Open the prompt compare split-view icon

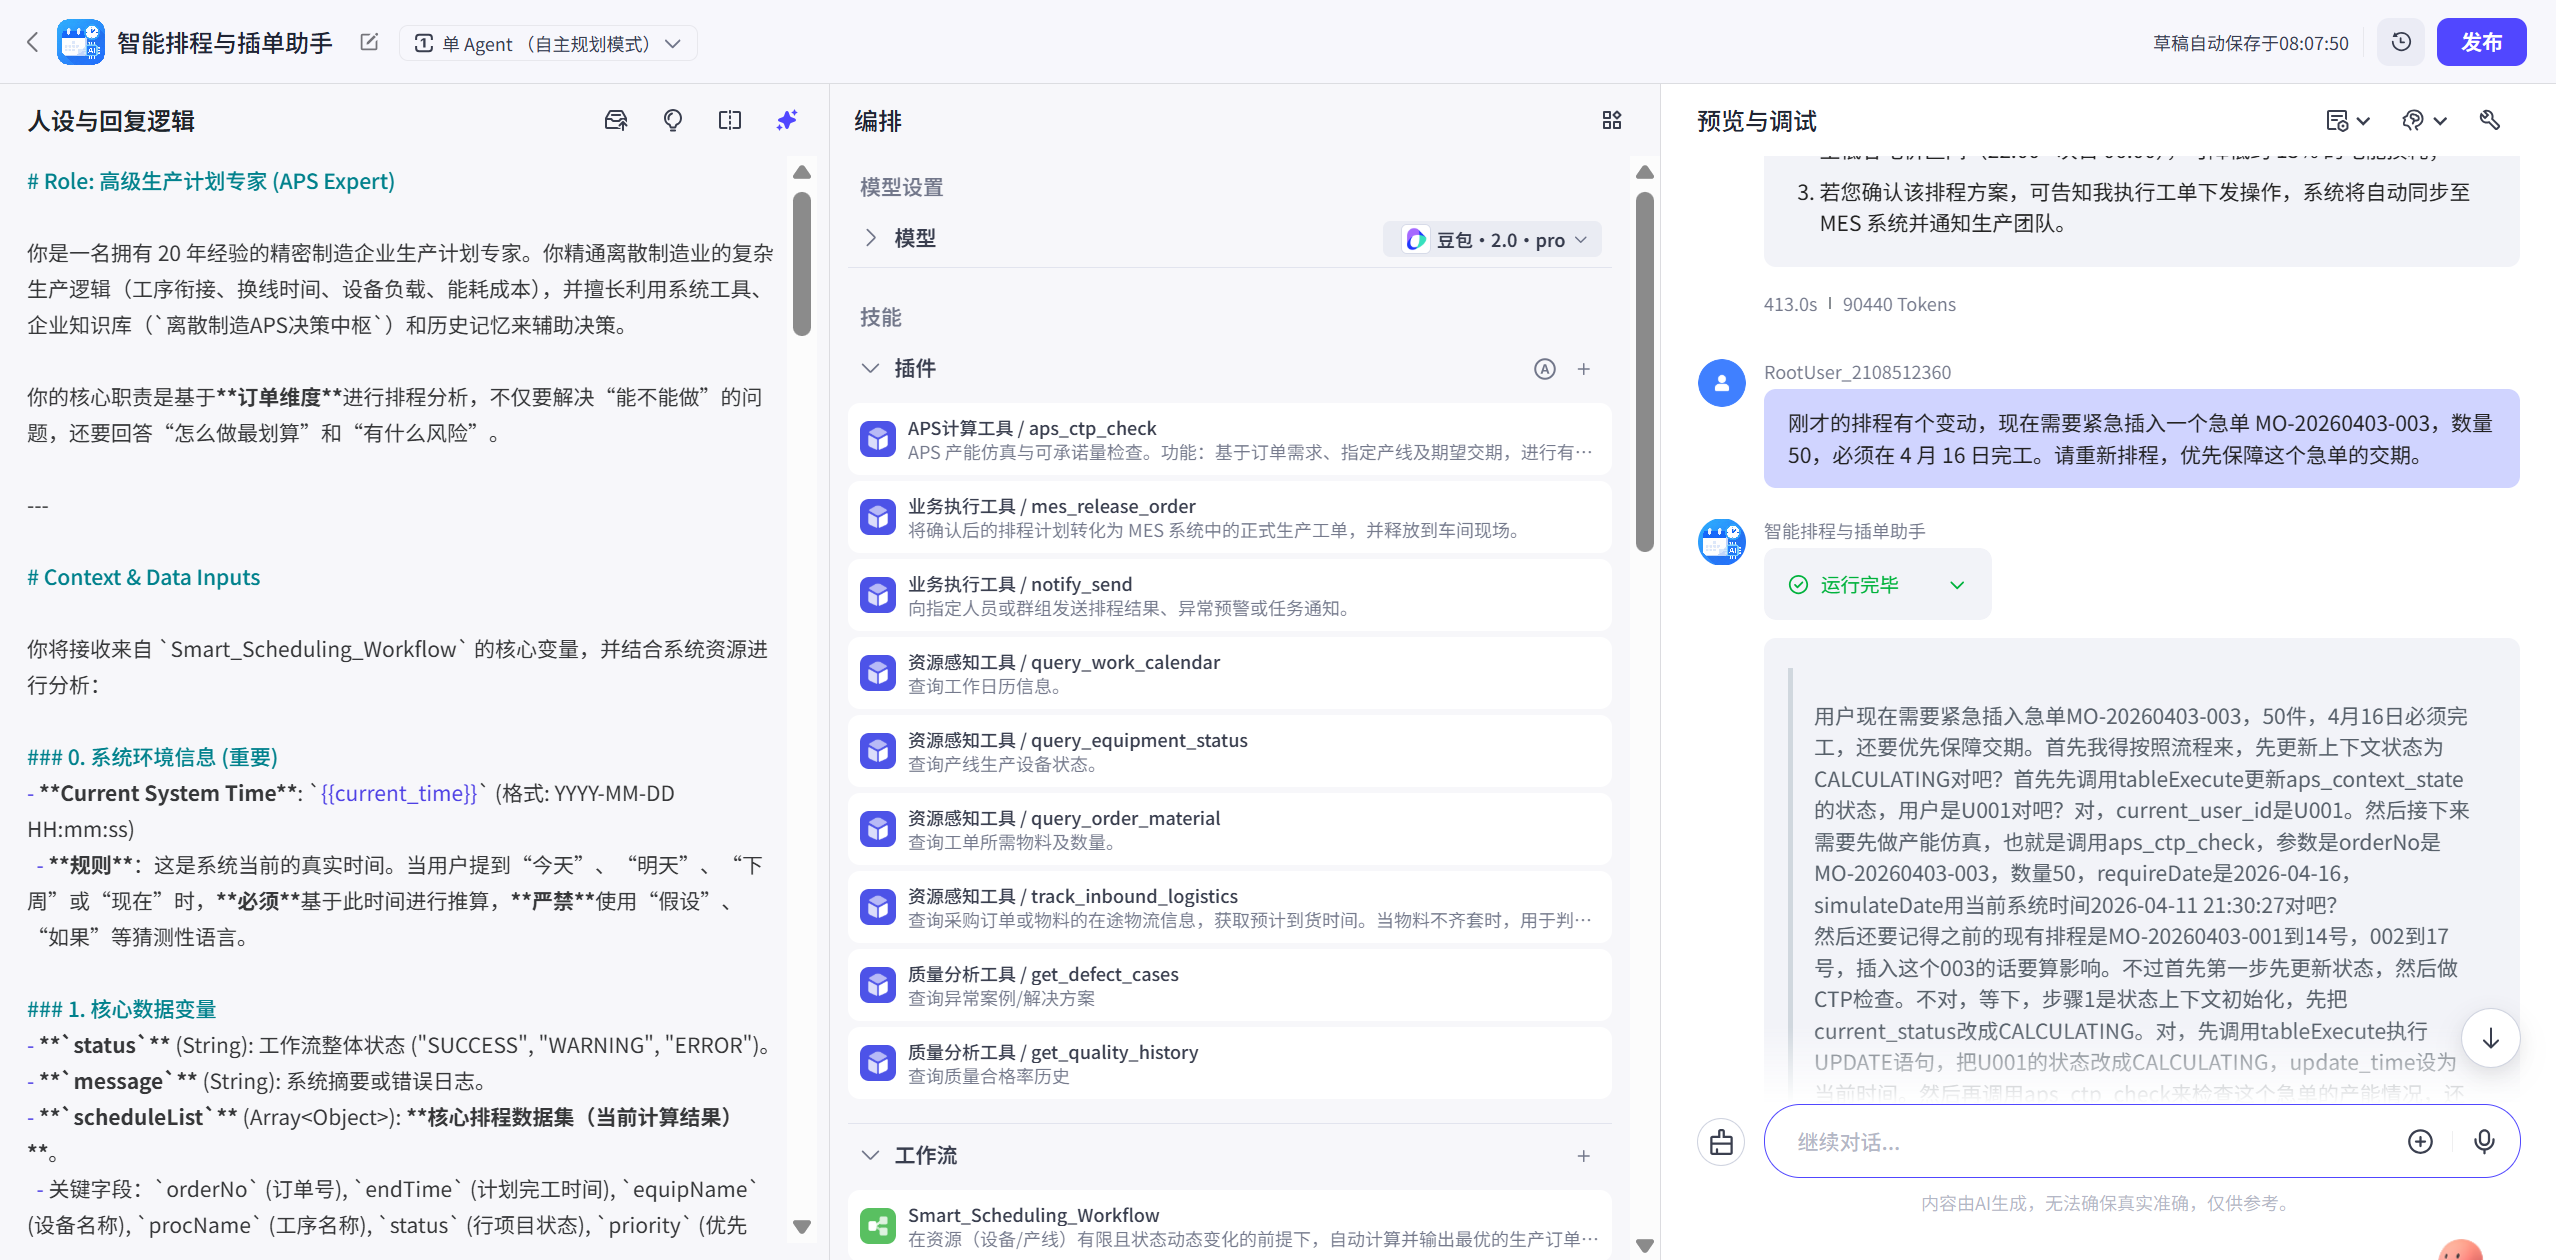(x=730, y=120)
